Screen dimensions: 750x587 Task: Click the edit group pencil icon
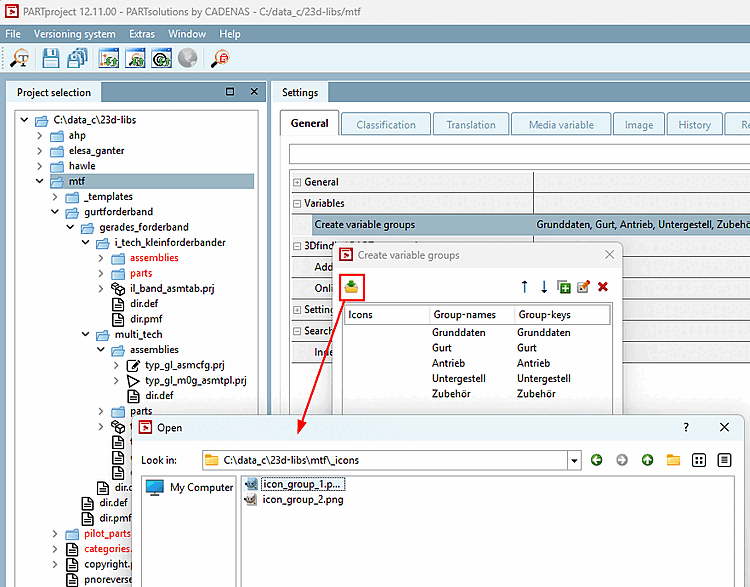click(584, 287)
